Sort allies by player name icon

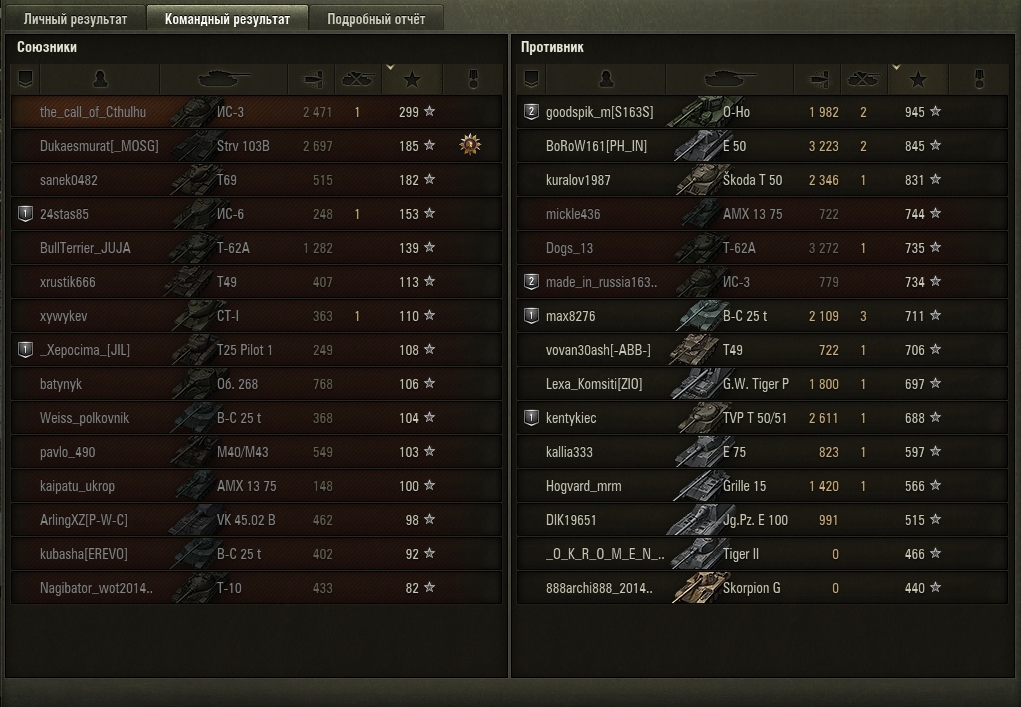(x=100, y=79)
